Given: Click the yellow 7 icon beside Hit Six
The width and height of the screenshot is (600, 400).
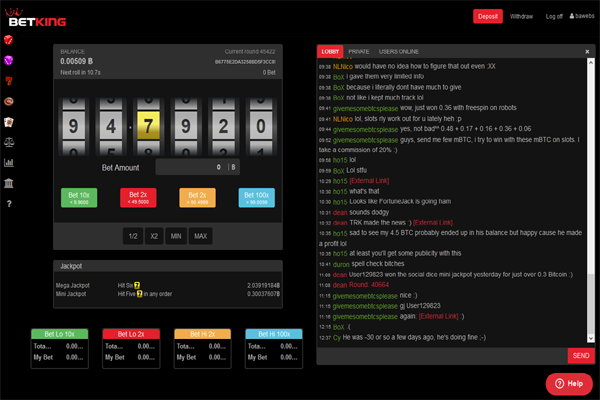Looking at the screenshot, I should point(137,286).
